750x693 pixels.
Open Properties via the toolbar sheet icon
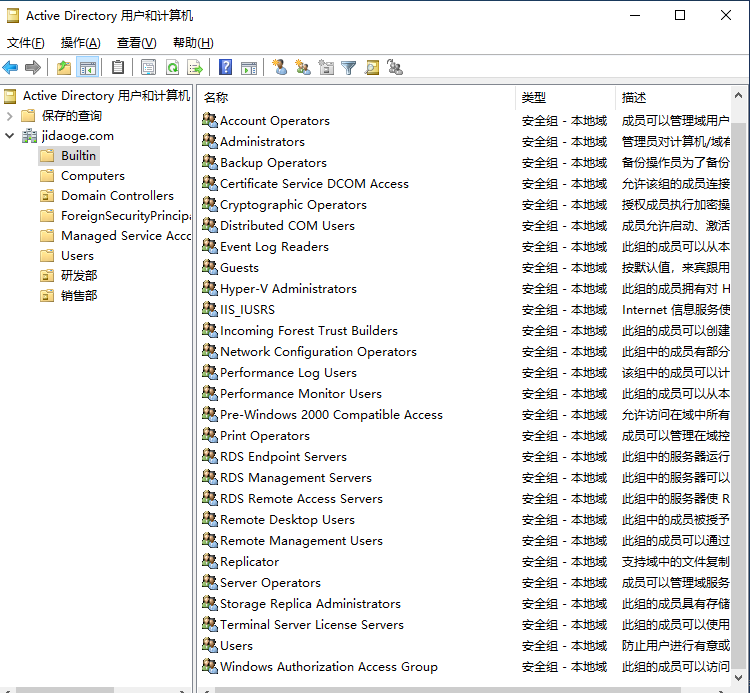[x=148, y=67]
